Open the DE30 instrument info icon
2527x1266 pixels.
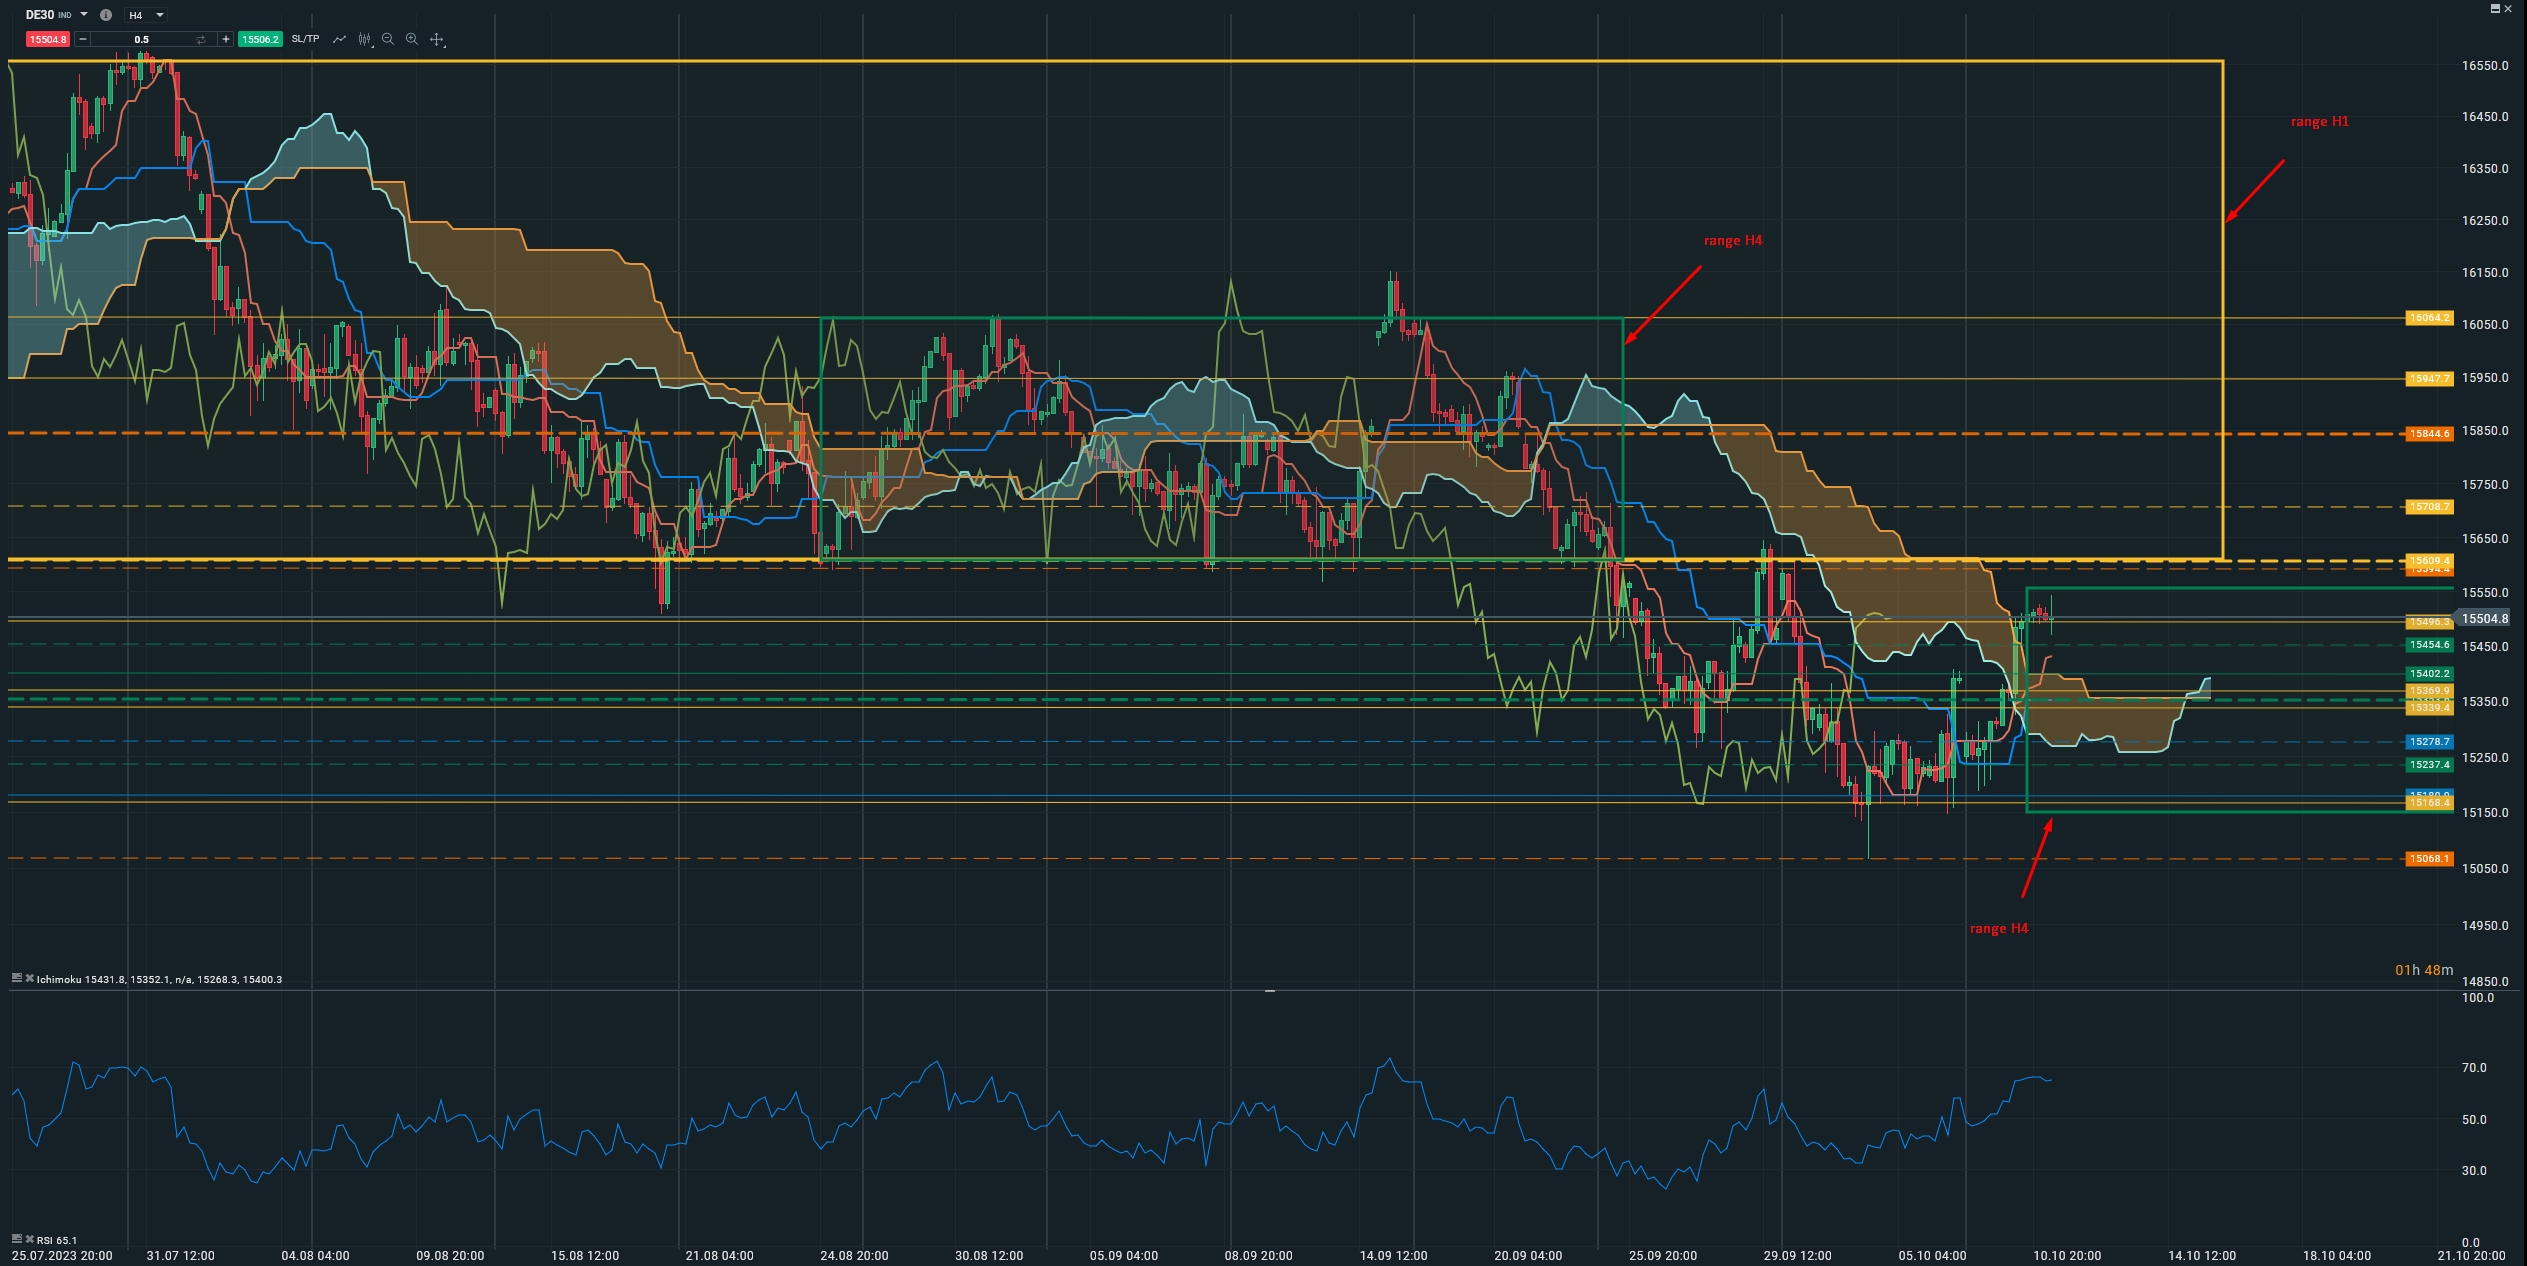click(x=106, y=15)
